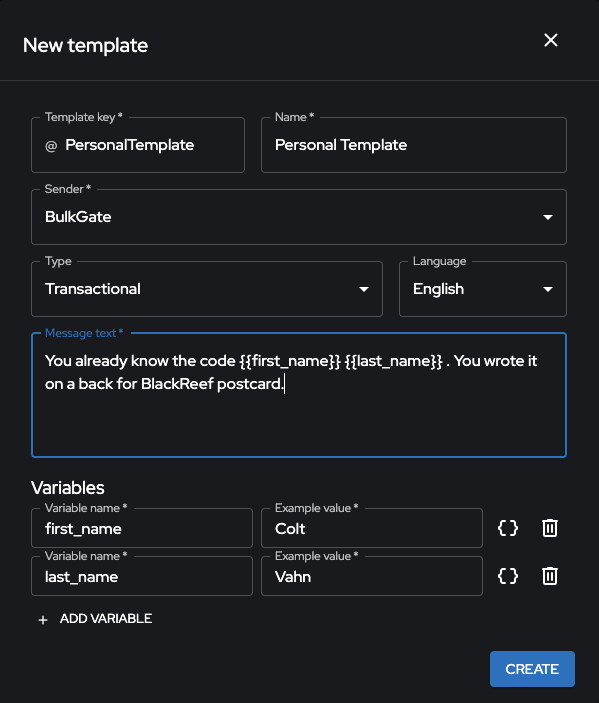Viewport: 599px width, 703px height.
Task: Click the {{first_name}} placeholder in message
Action: coord(290,361)
